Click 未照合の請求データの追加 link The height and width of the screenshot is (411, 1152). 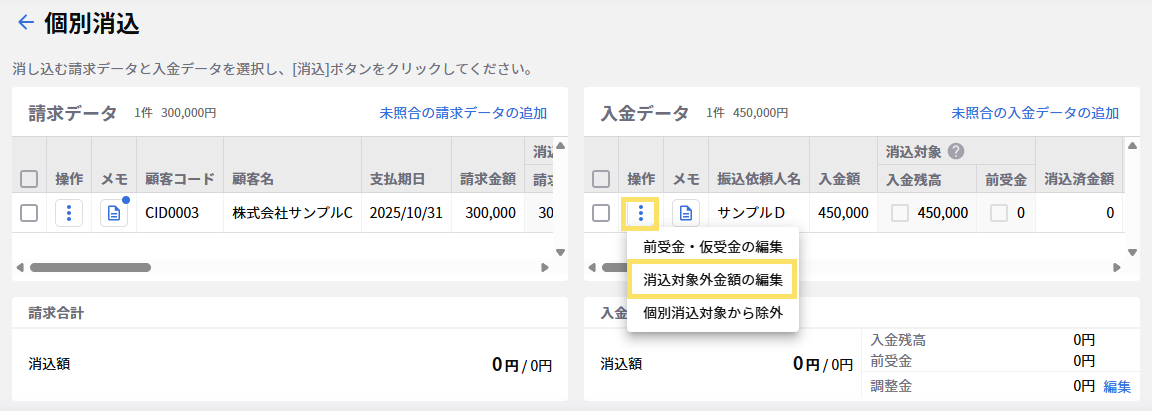pos(463,113)
